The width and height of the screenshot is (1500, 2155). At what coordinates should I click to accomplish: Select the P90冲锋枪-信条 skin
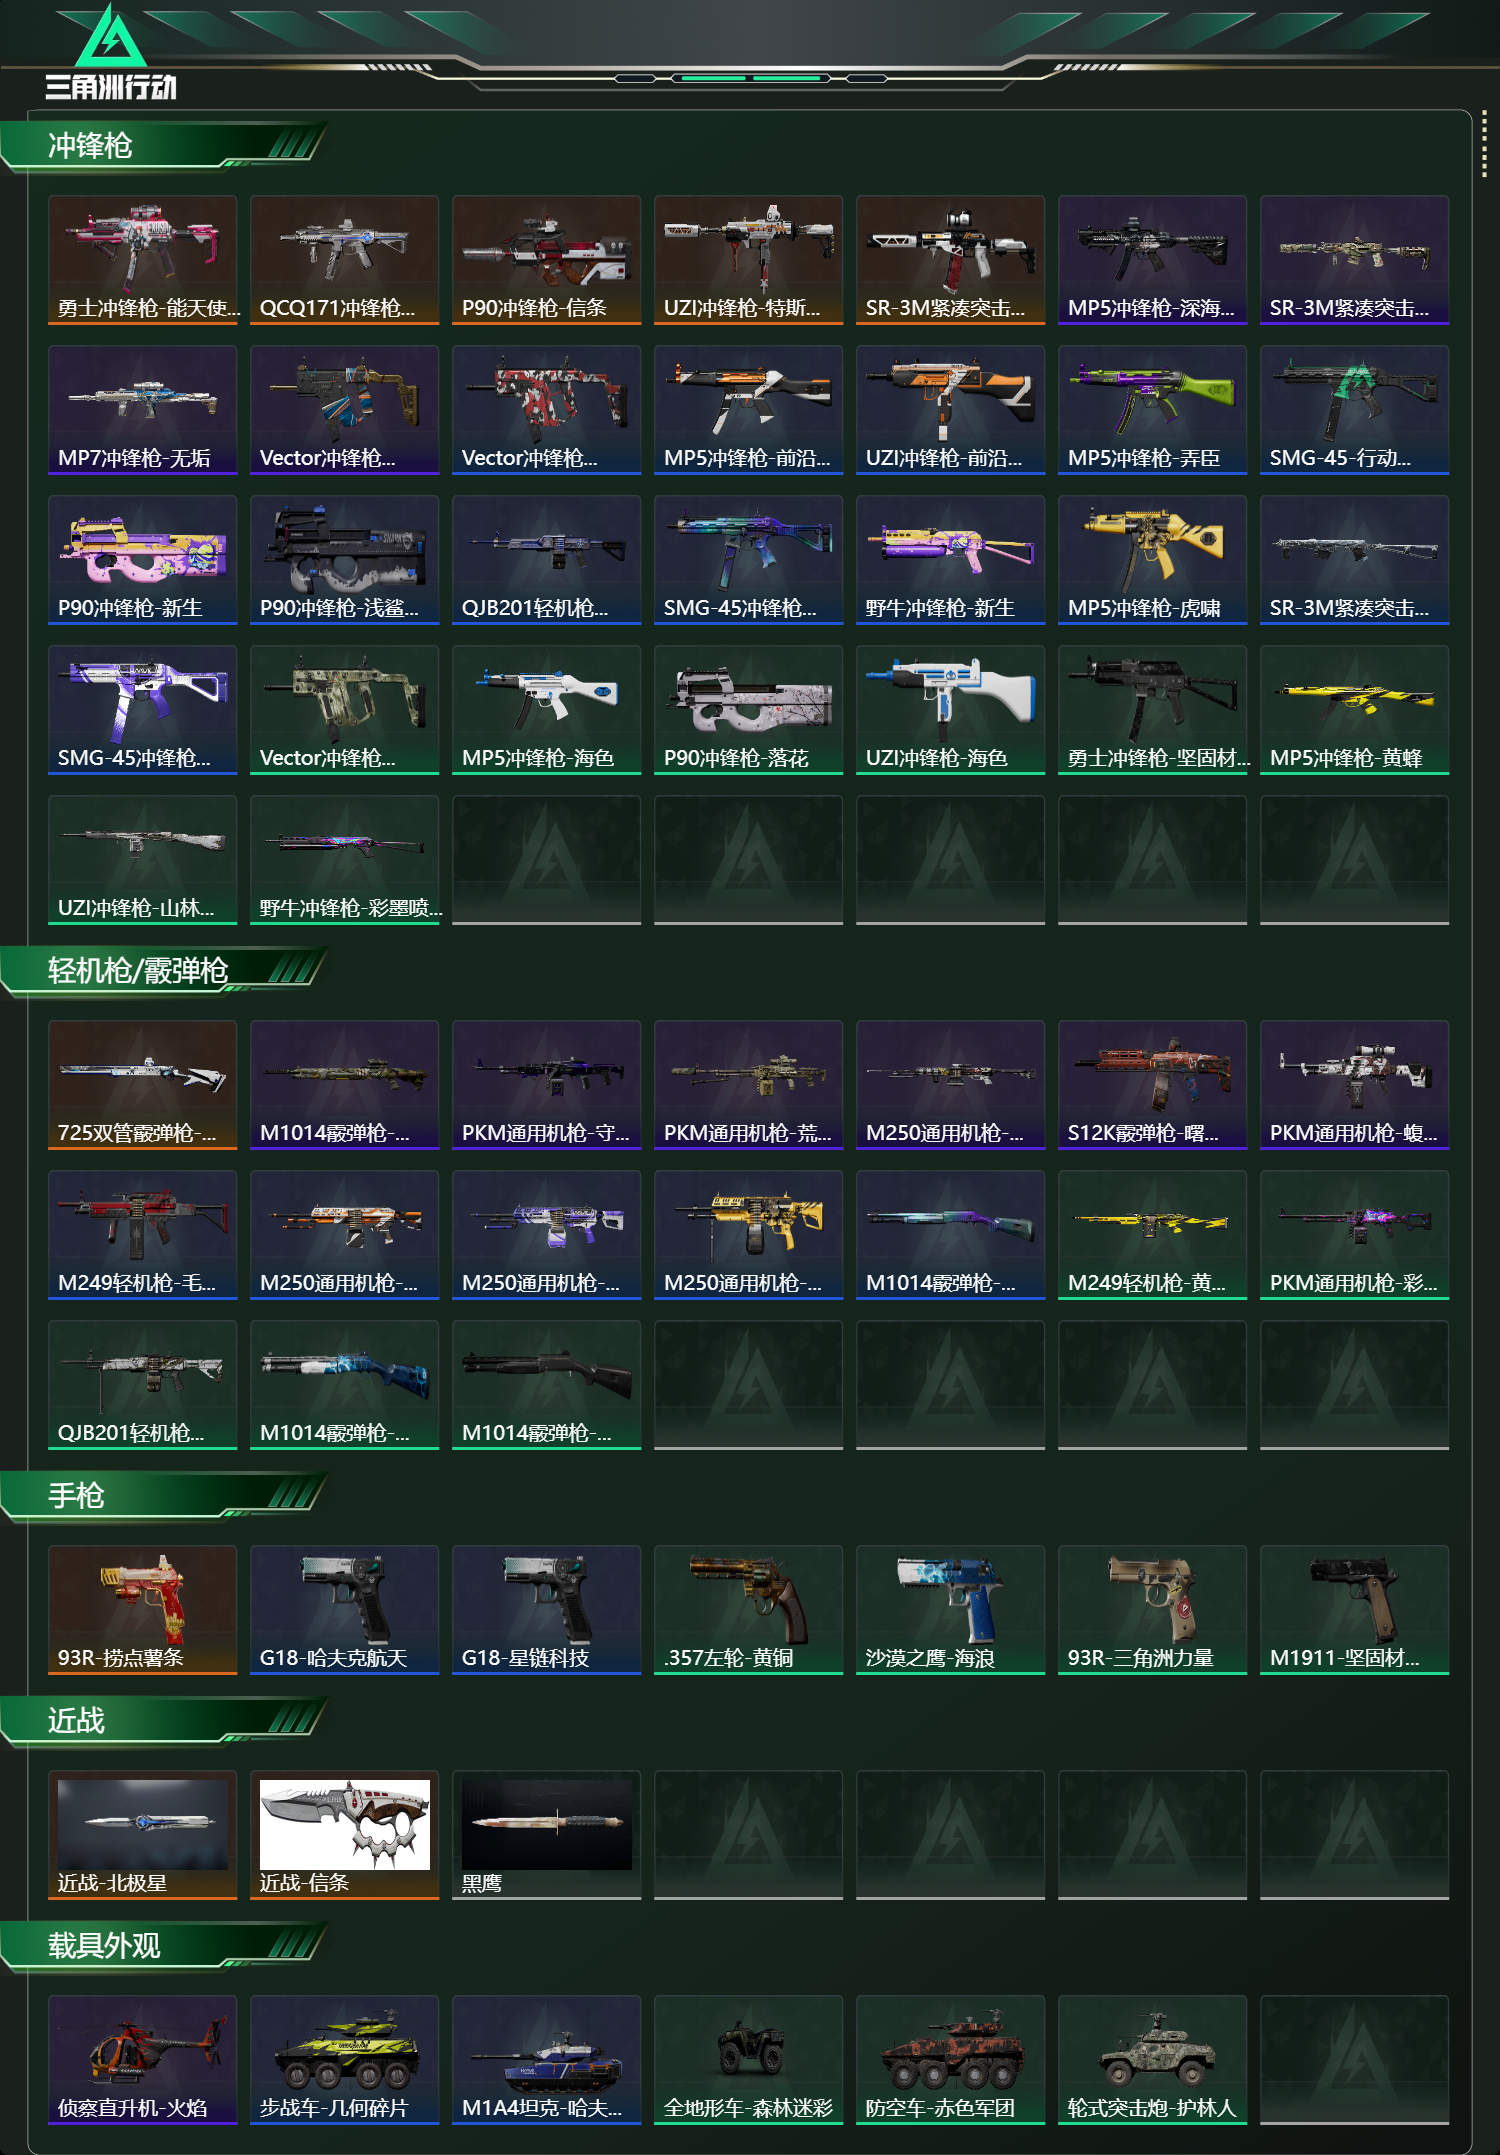click(546, 260)
